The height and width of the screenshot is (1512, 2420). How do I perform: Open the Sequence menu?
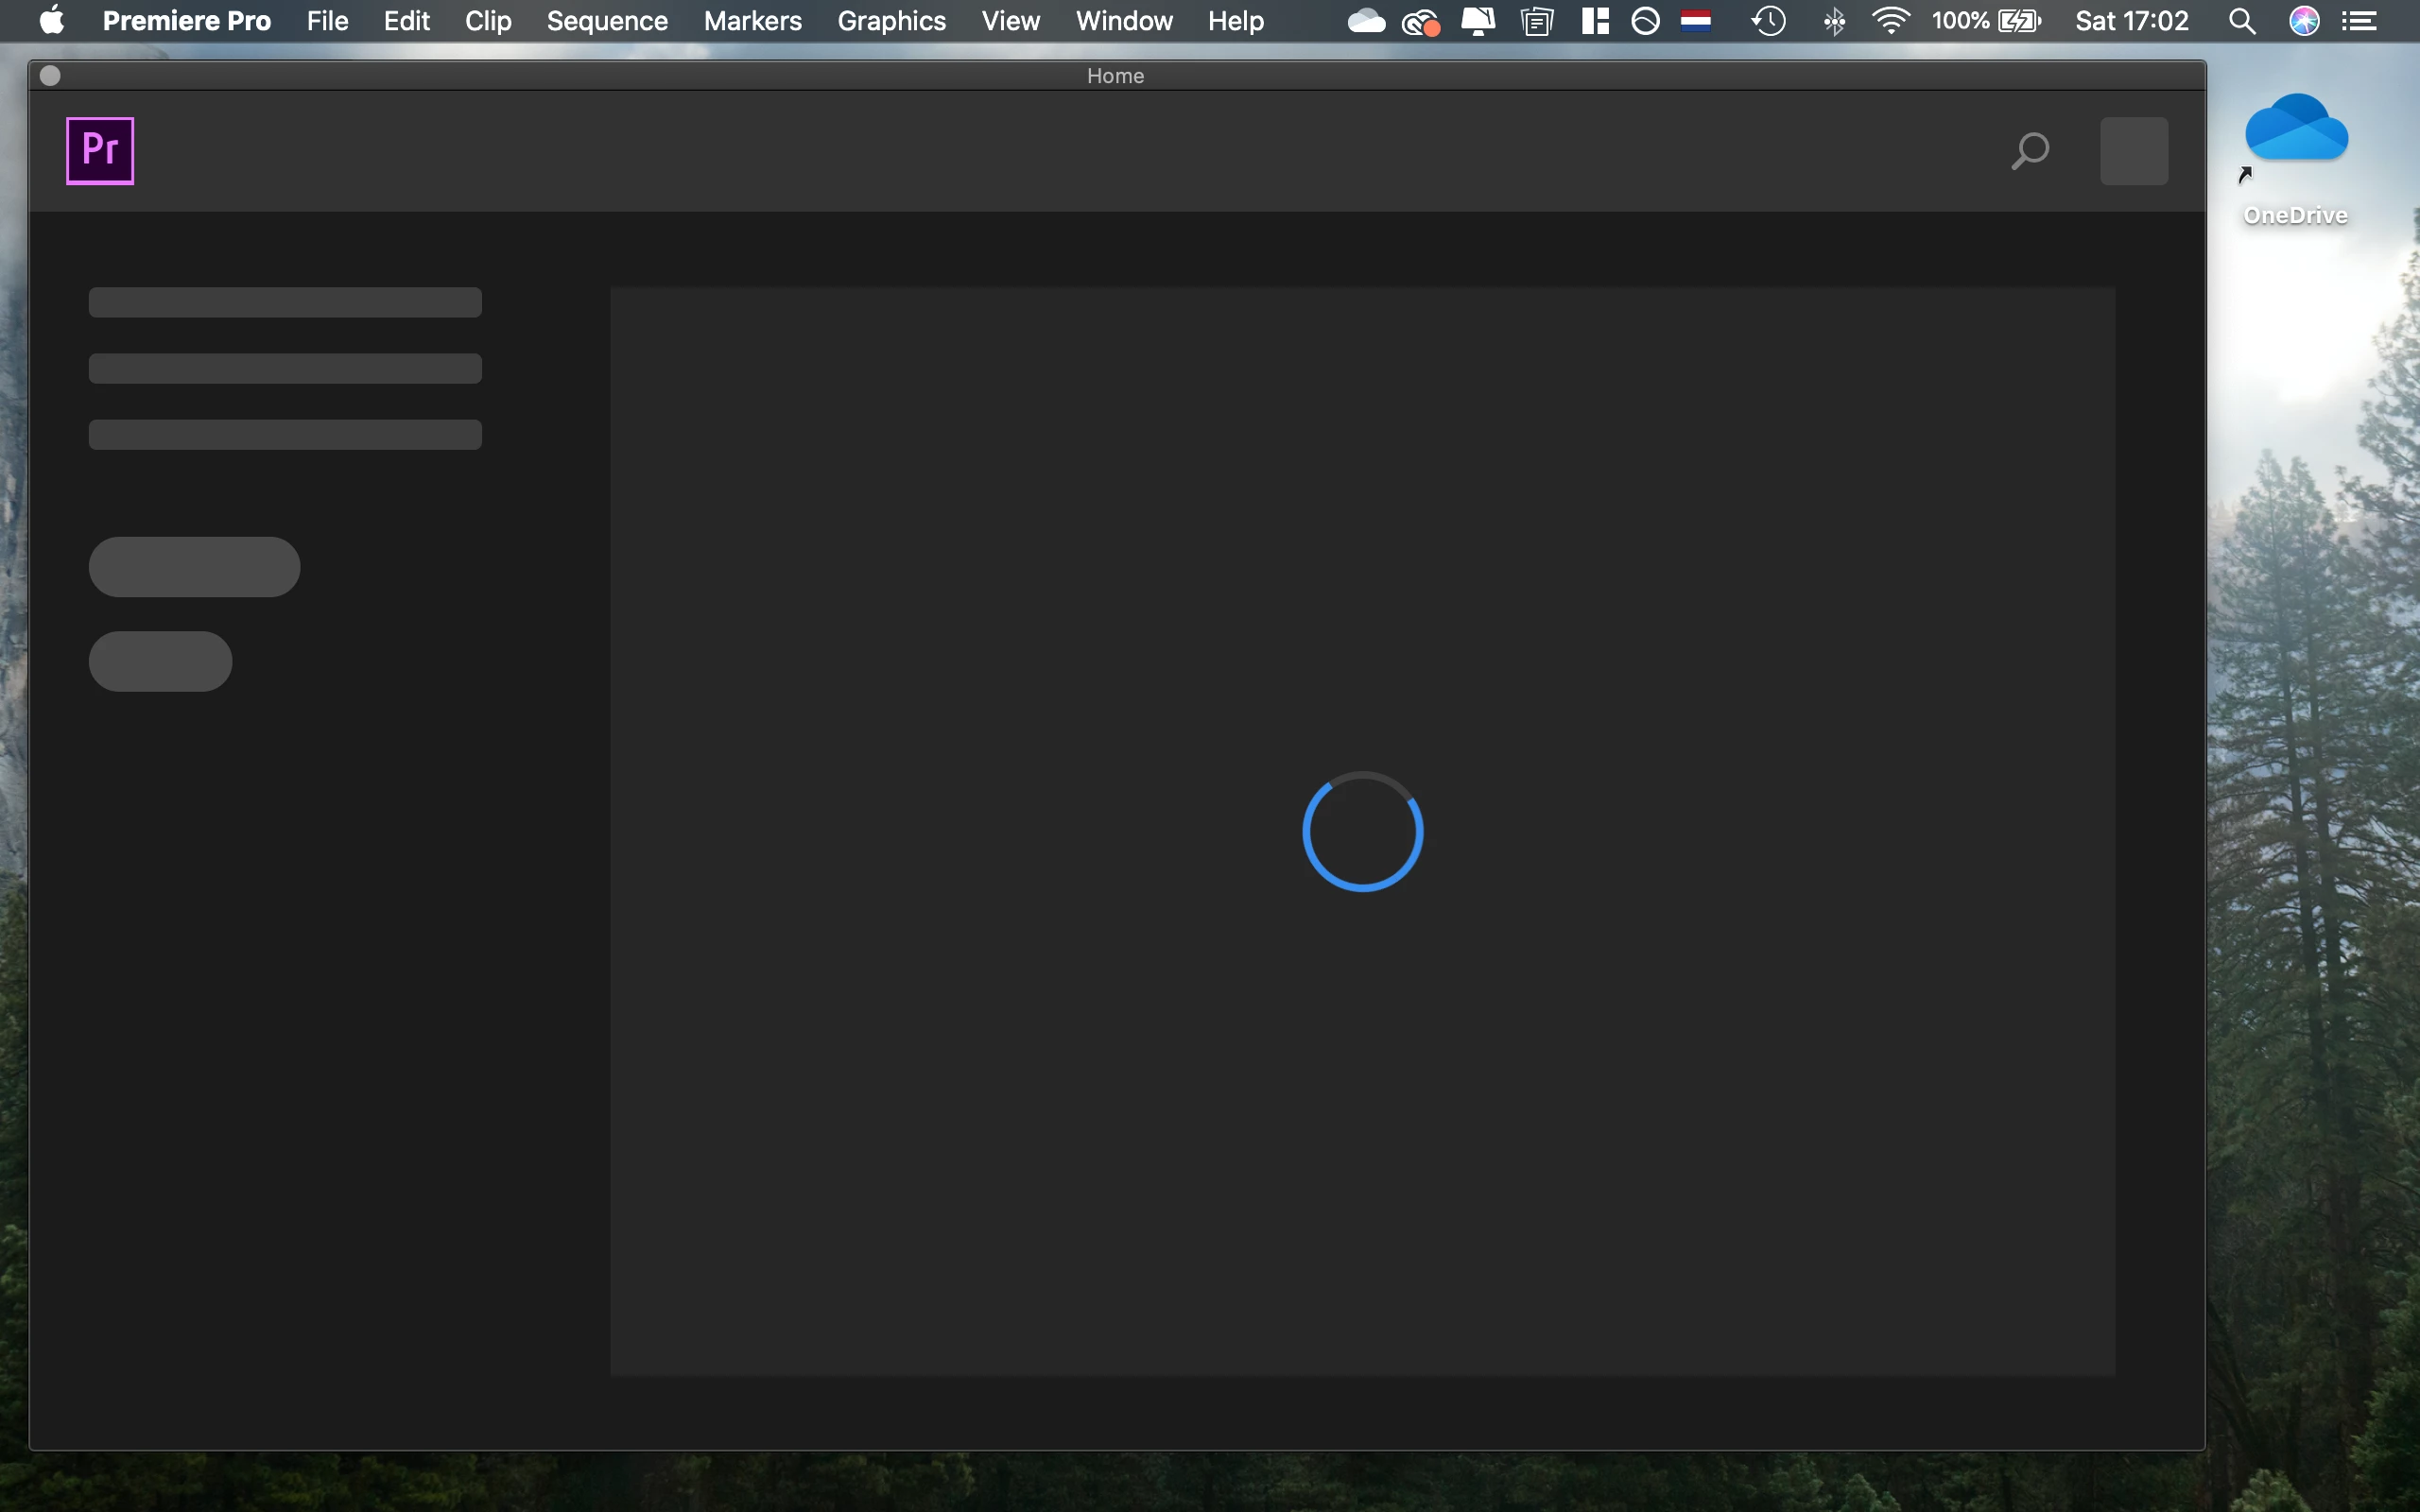pos(607,21)
